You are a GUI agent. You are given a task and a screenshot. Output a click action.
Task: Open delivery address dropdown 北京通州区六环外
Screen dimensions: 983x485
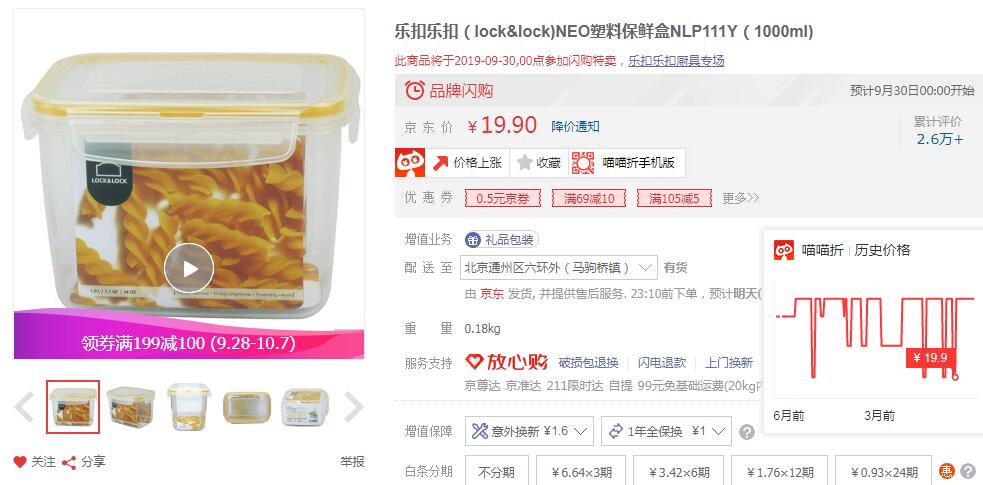coord(559,268)
